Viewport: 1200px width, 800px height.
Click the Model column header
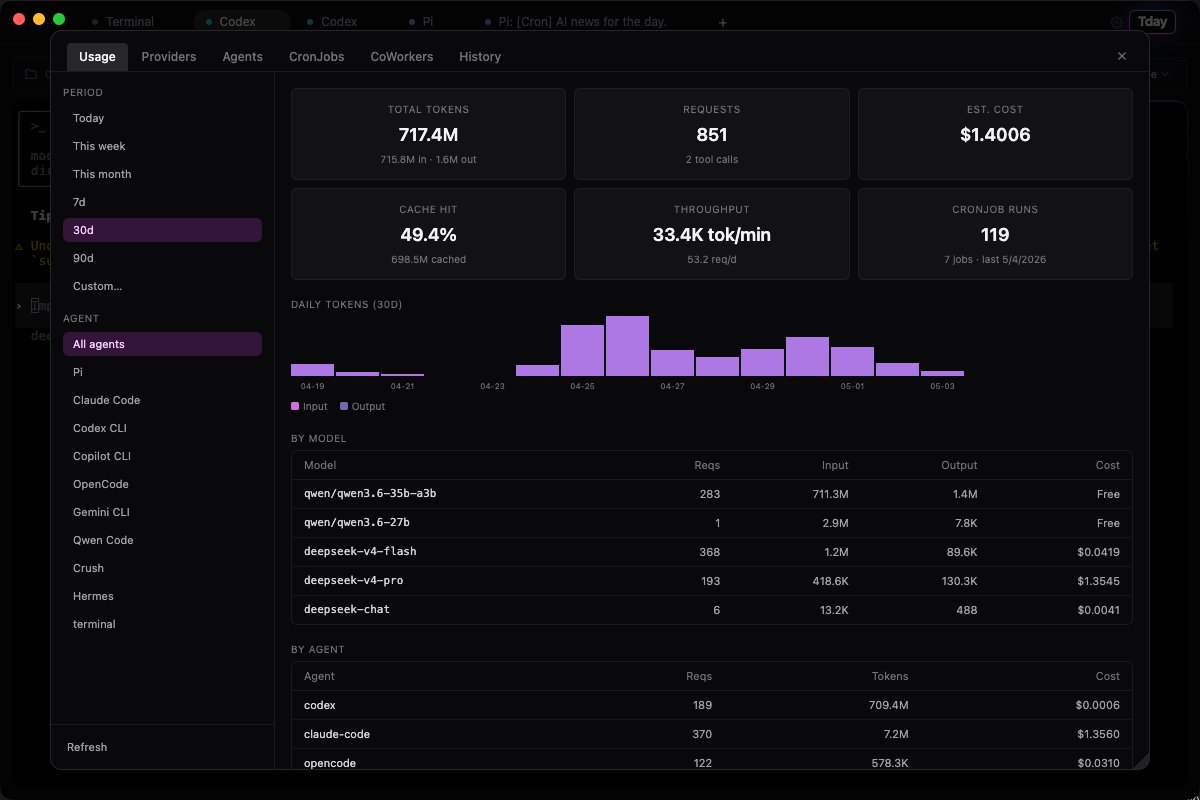click(x=320, y=465)
